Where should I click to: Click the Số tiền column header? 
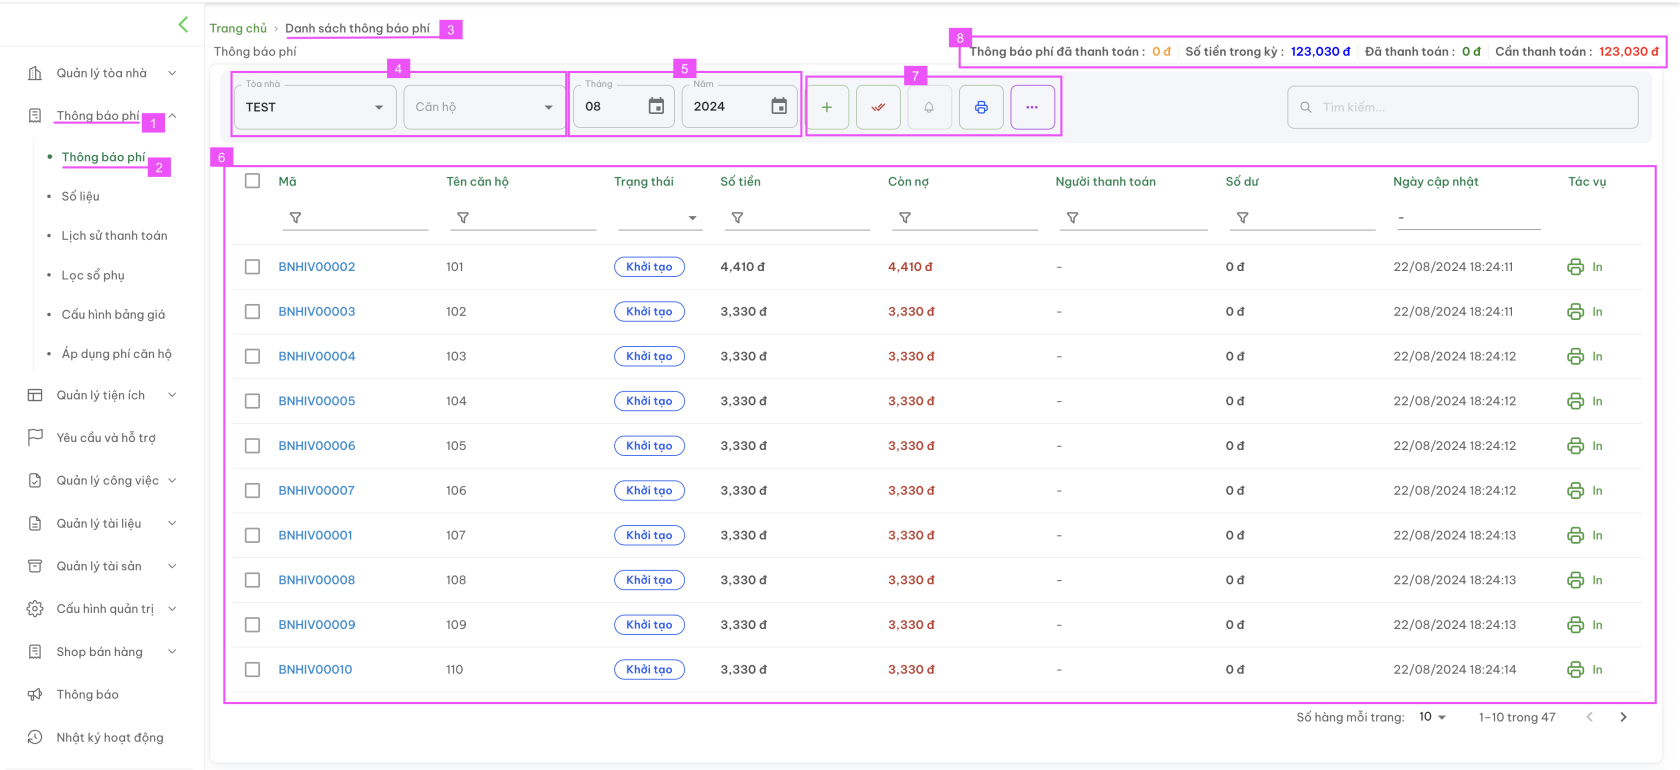tap(740, 181)
